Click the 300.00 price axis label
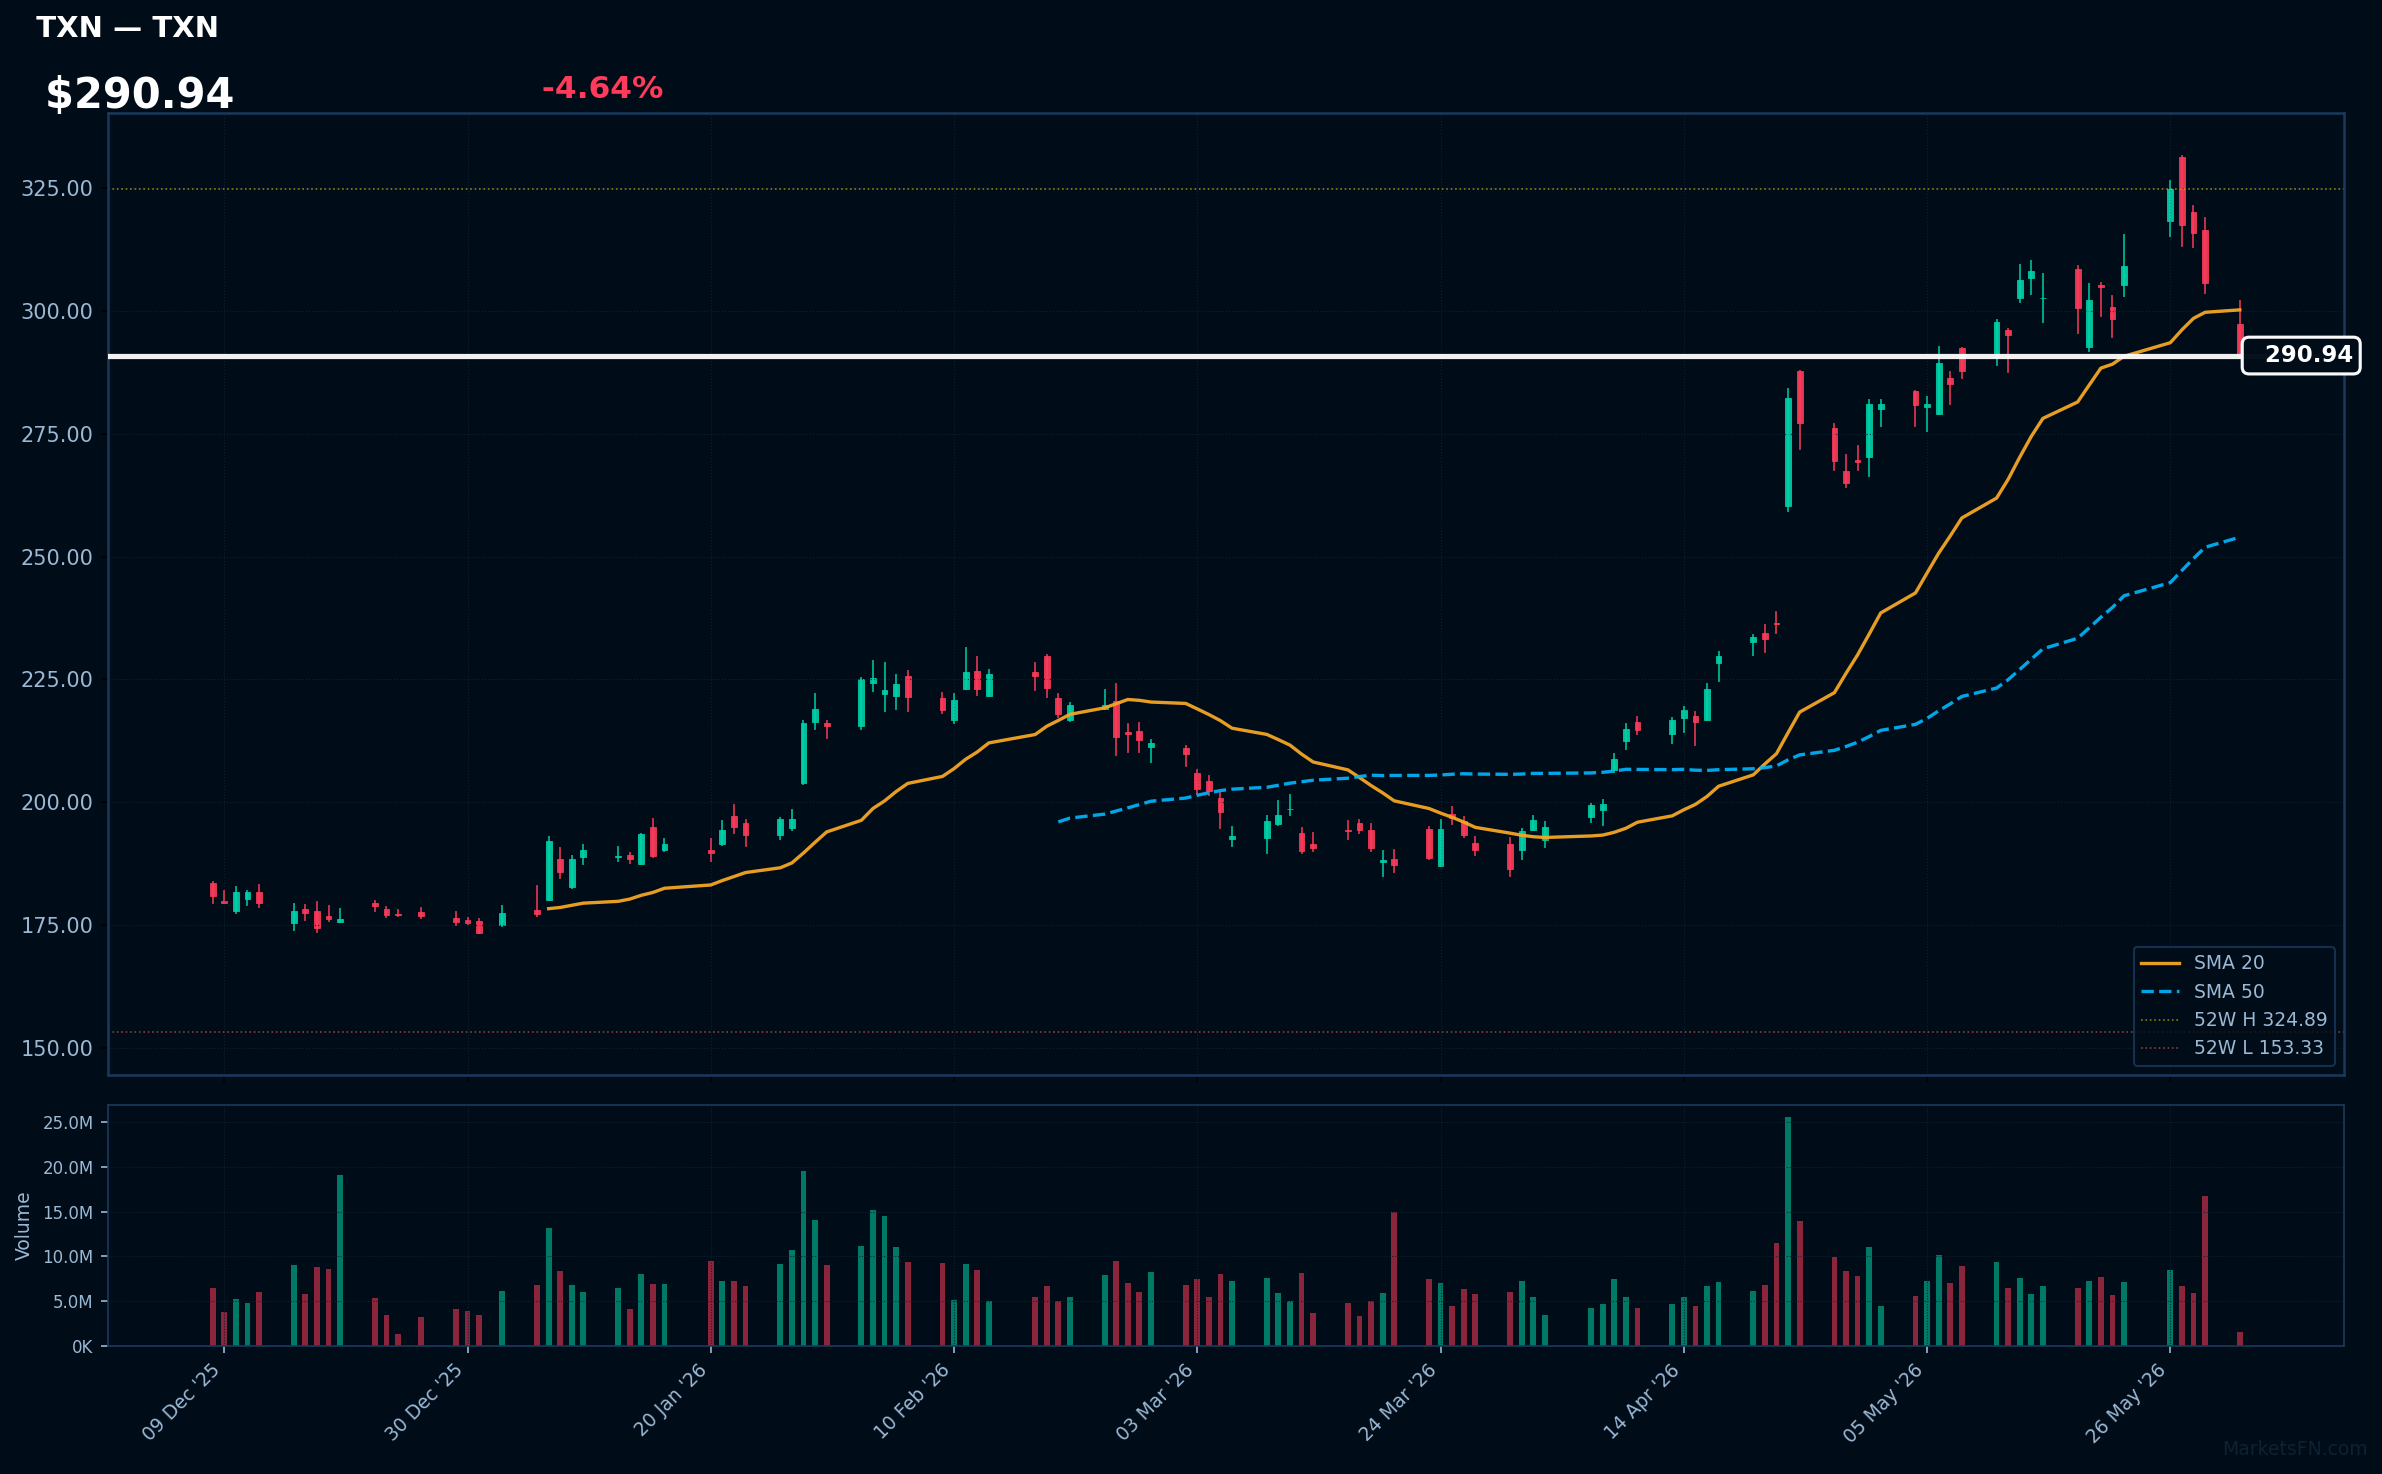Image resolution: width=2382 pixels, height=1474 pixels. (x=57, y=311)
